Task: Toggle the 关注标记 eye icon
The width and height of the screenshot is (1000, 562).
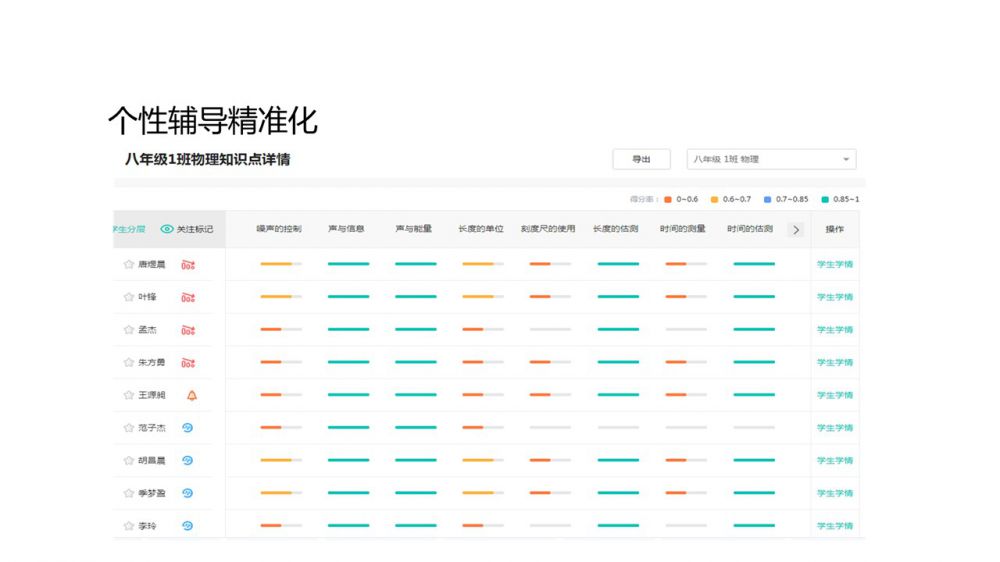Action: click(x=167, y=229)
